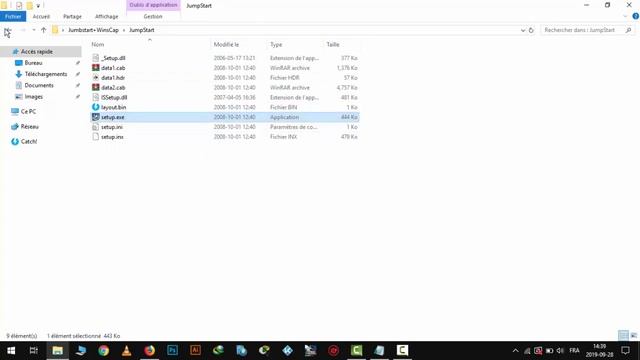
Task: Switch to details view toggle
Action: click(623, 336)
